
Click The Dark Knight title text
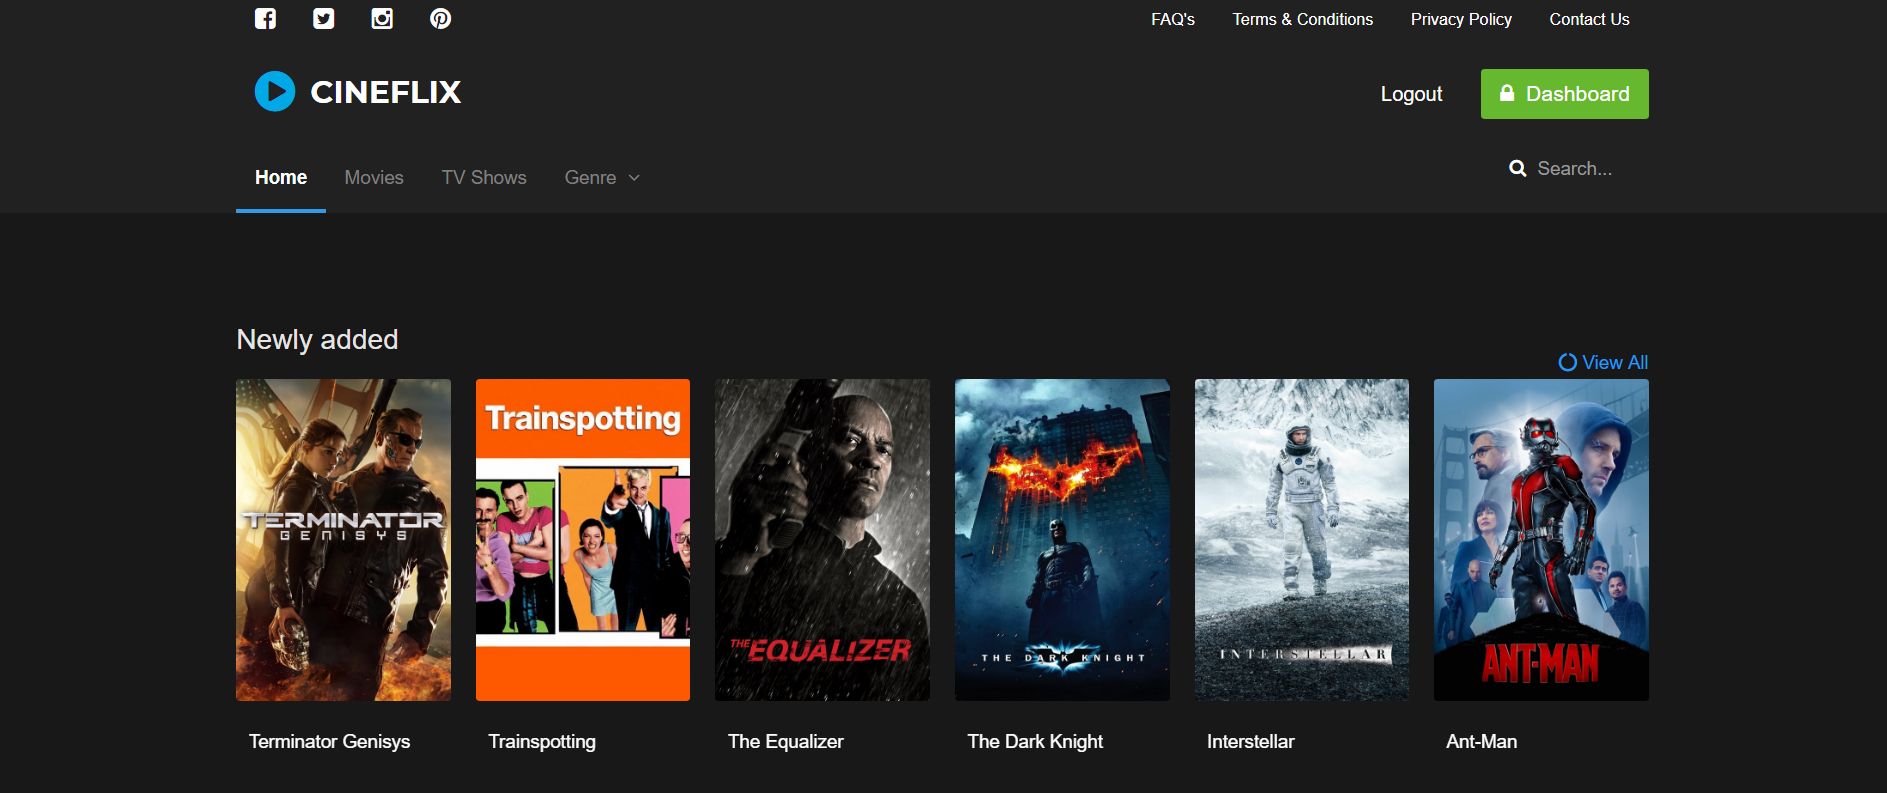[1035, 742]
